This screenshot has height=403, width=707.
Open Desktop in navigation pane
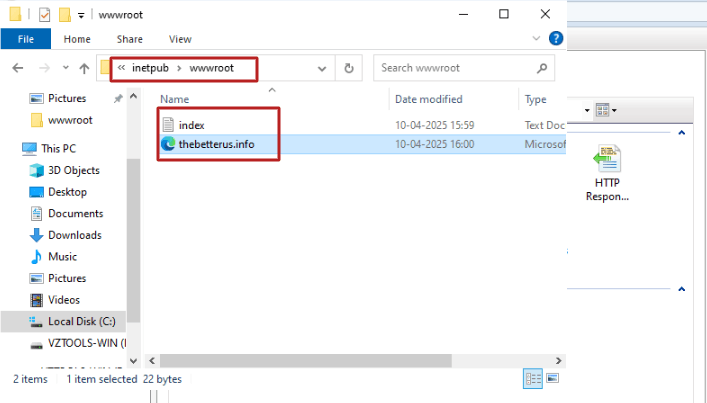(68, 192)
